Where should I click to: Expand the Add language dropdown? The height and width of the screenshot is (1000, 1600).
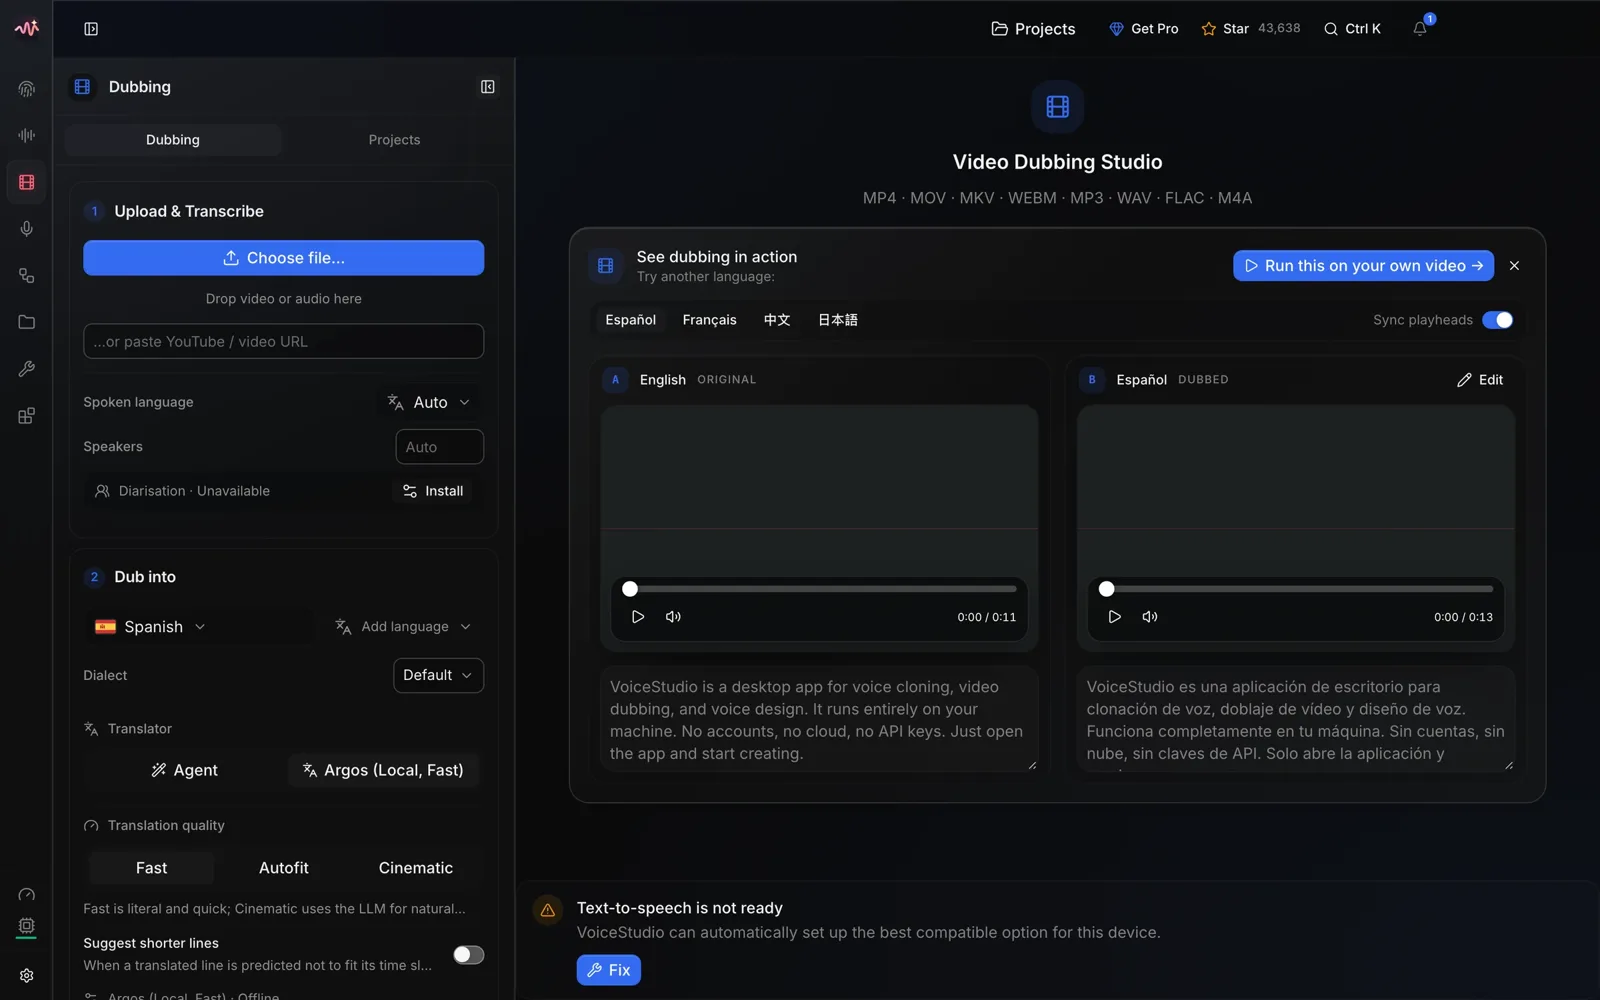[403, 627]
